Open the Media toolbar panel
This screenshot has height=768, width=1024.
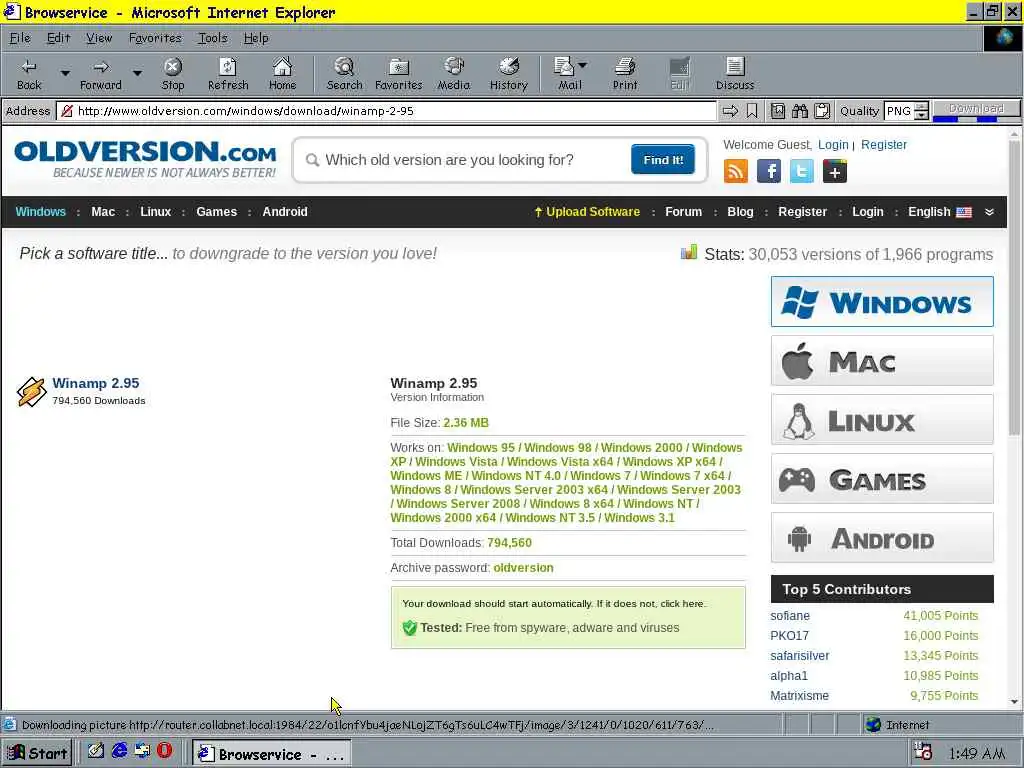453,74
